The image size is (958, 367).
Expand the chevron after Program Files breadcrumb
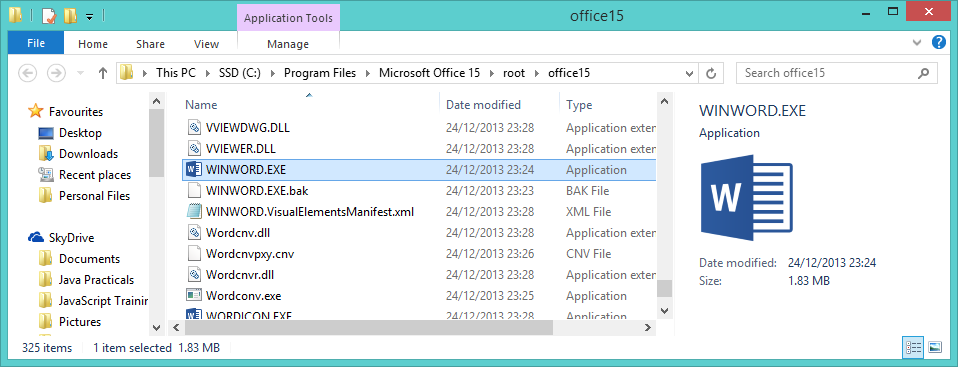click(x=368, y=73)
